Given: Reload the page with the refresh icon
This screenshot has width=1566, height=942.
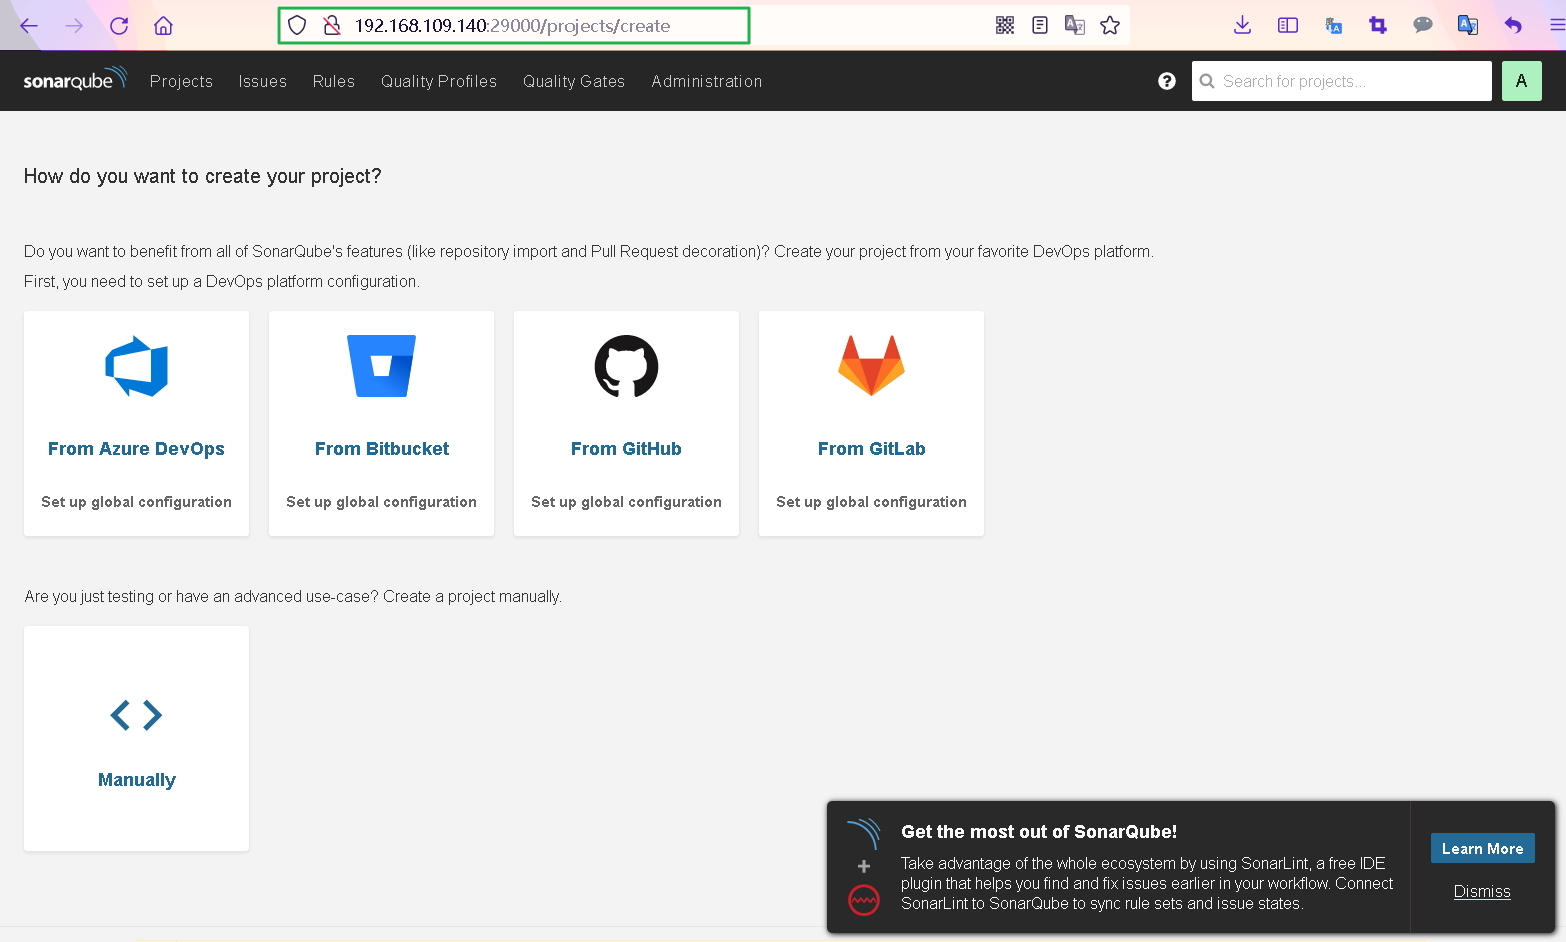Looking at the screenshot, I should (x=119, y=26).
